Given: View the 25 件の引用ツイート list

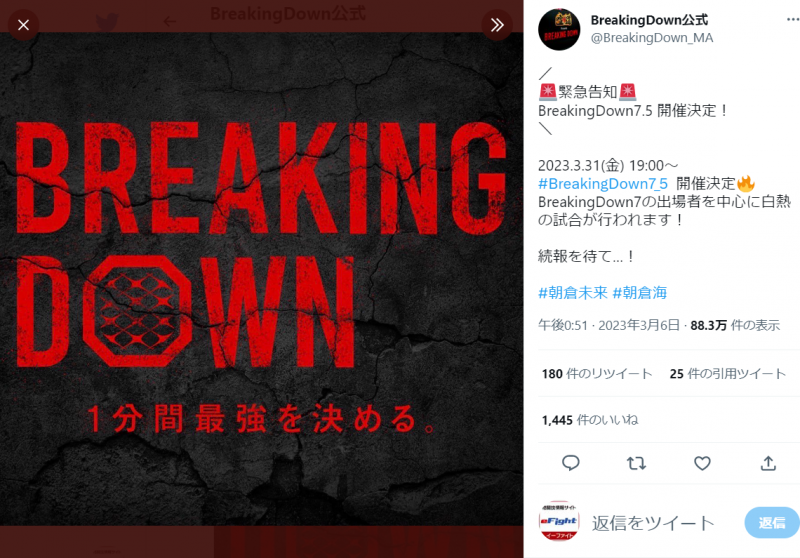Looking at the screenshot, I should [728, 374].
